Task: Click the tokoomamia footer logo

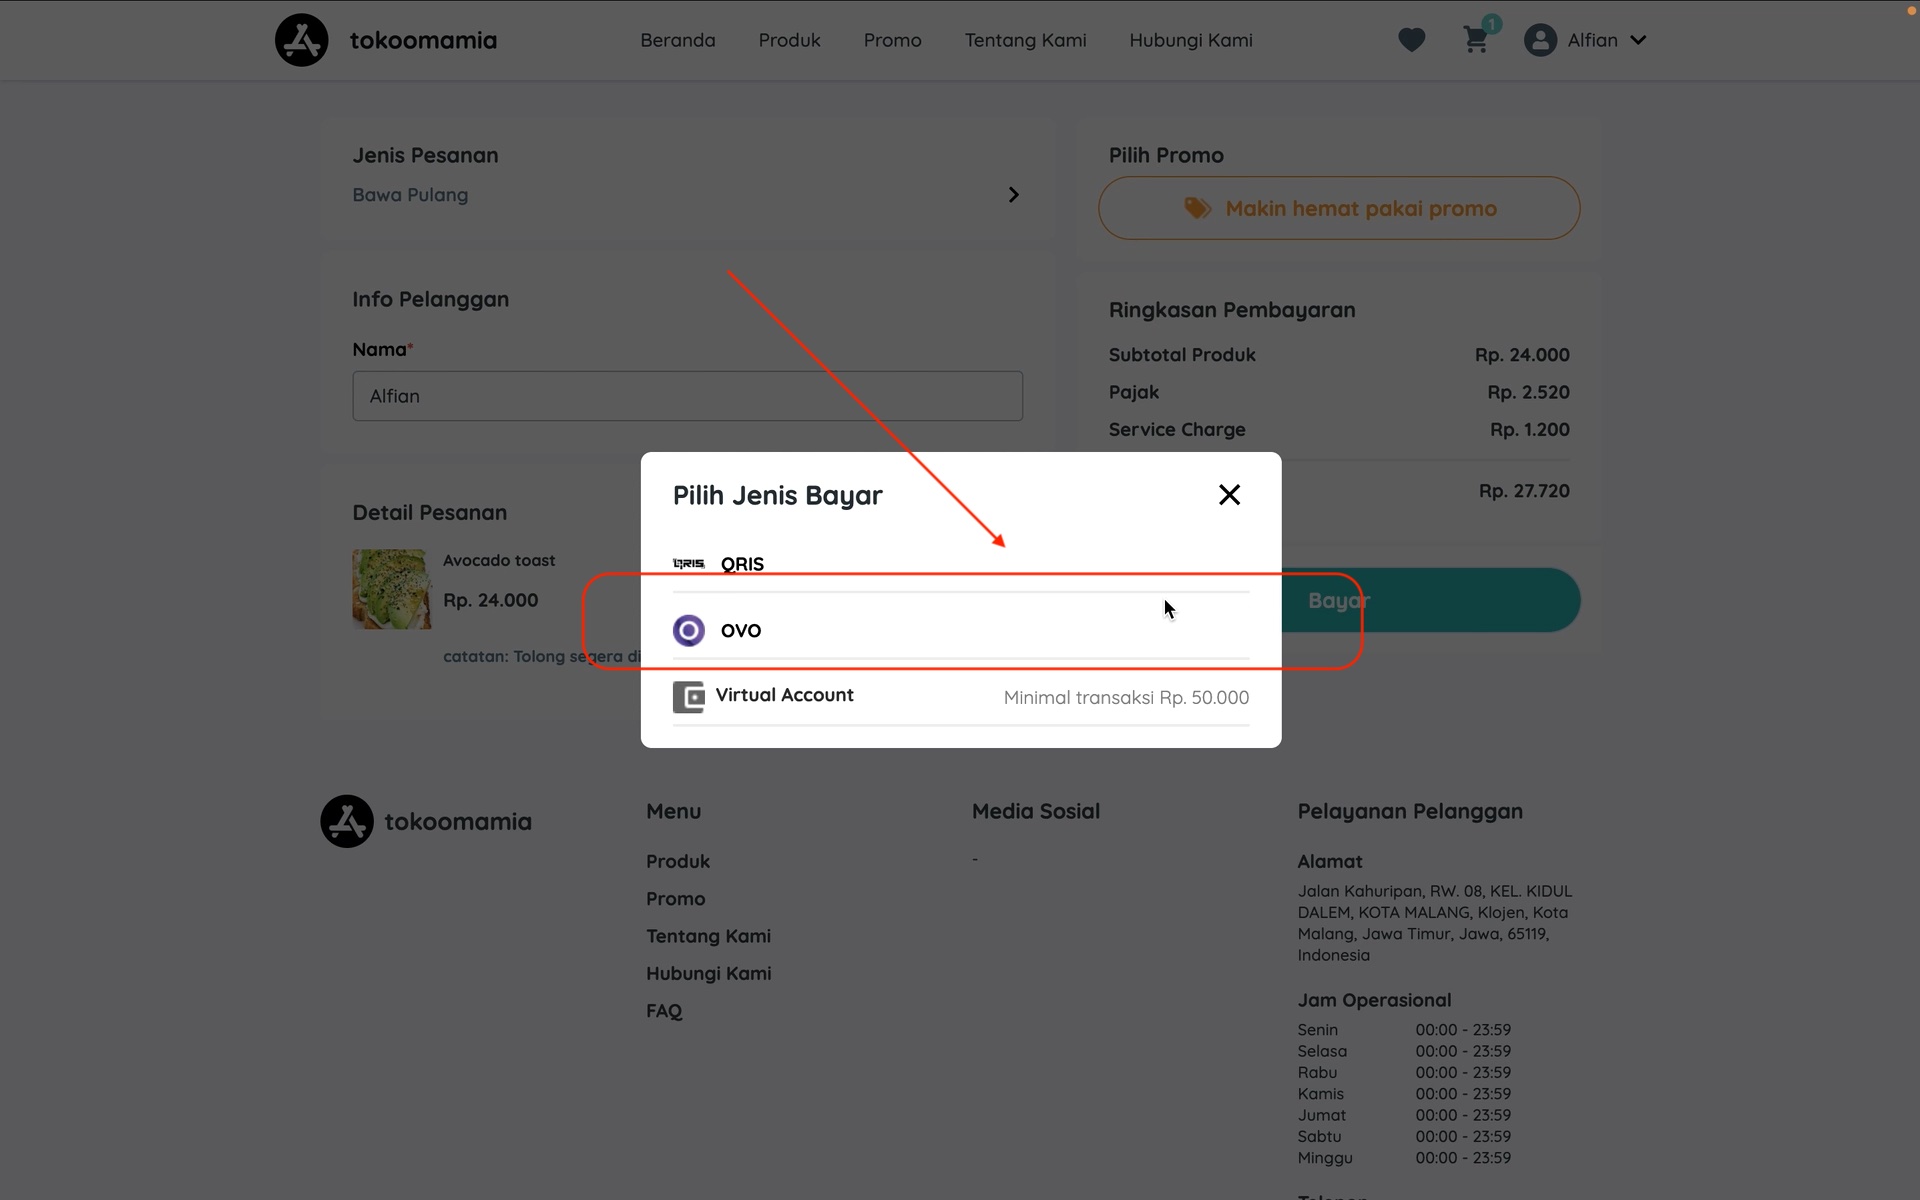Action: (426, 822)
